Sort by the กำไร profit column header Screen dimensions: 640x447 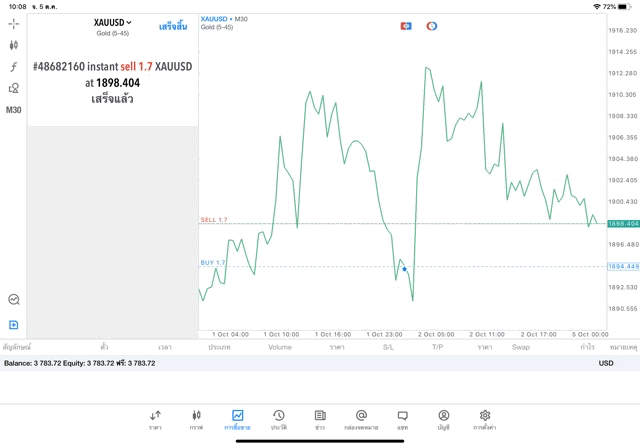point(587,347)
